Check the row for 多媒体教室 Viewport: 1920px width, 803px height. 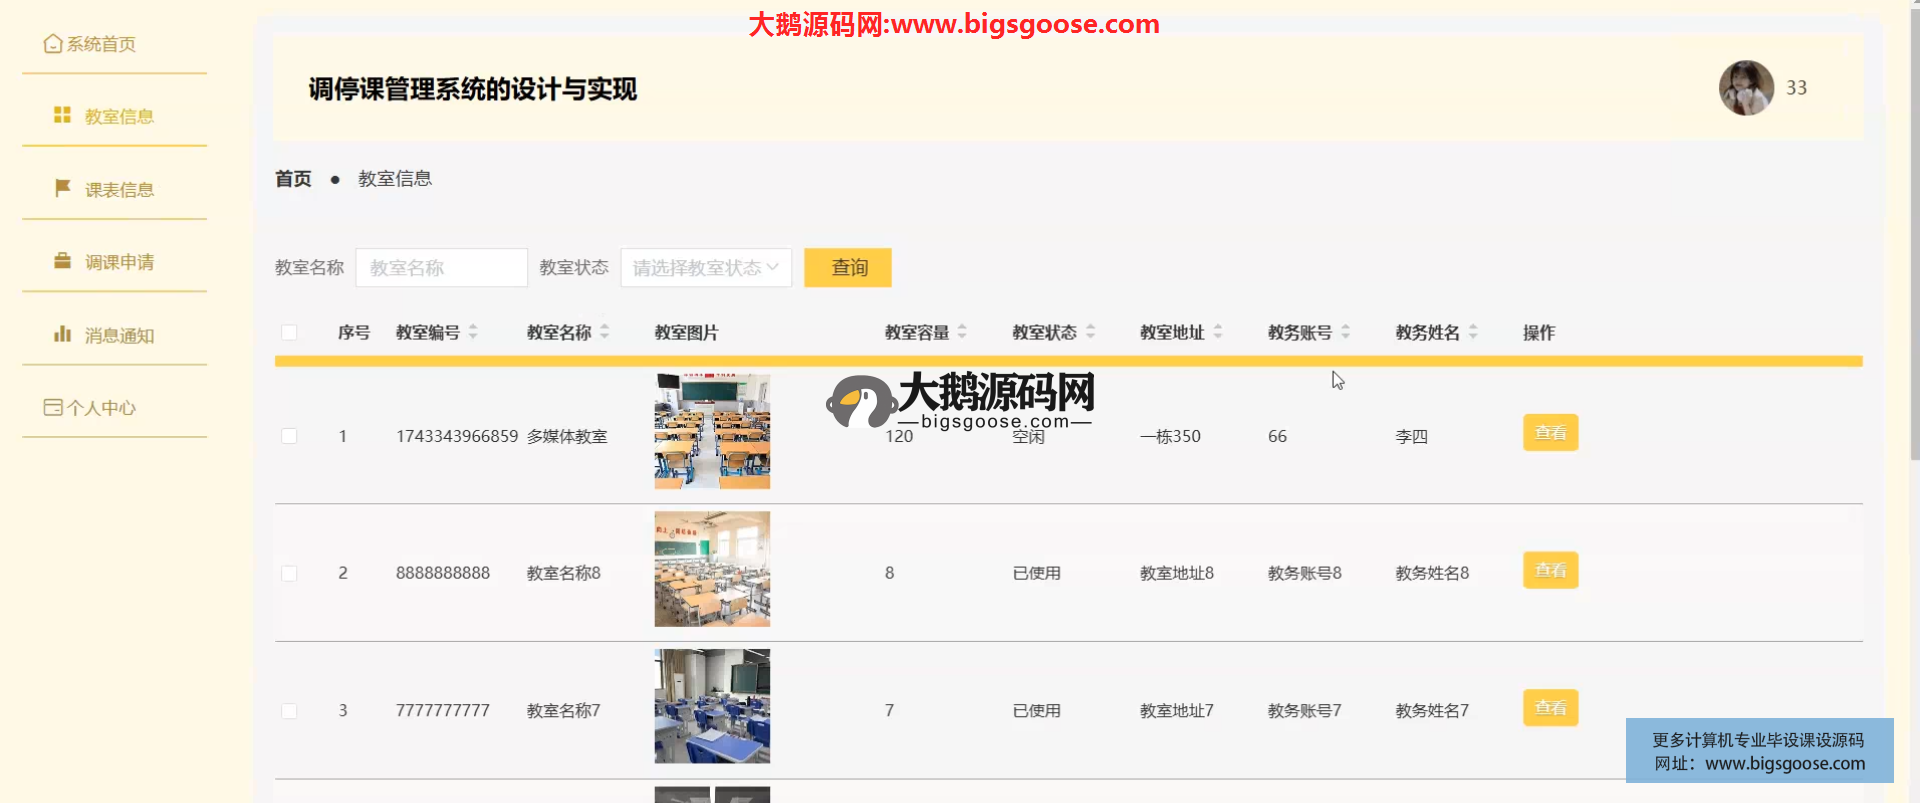289,436
